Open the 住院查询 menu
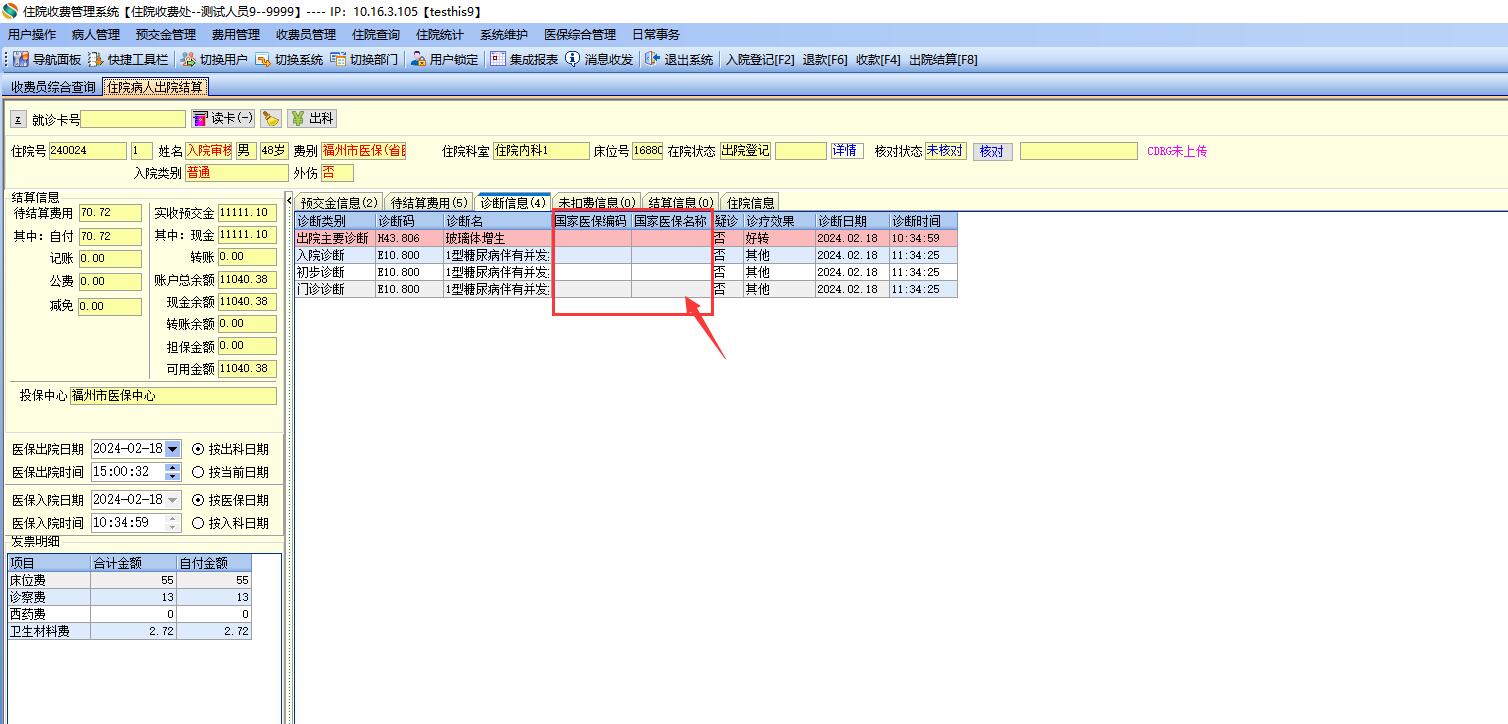Image resolution: width=1508 pixels, height=724 pixels. tap(376, 35)
